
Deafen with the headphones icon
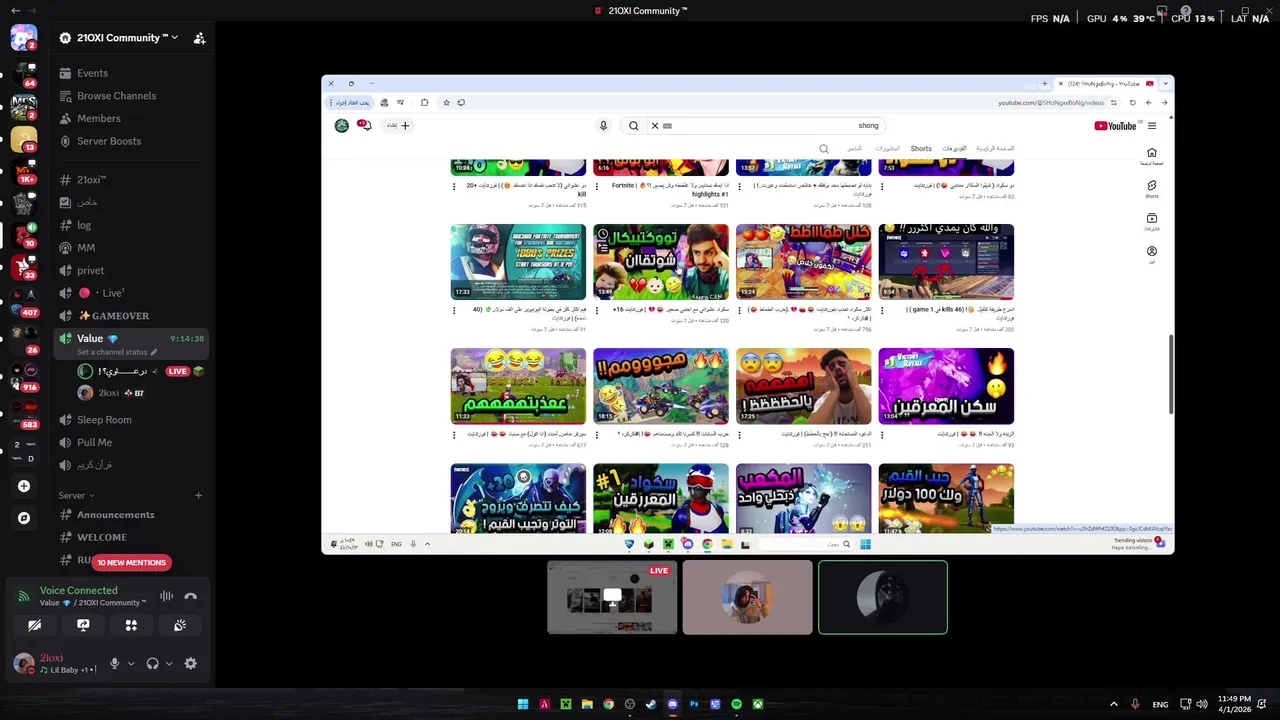pos(153,663)
